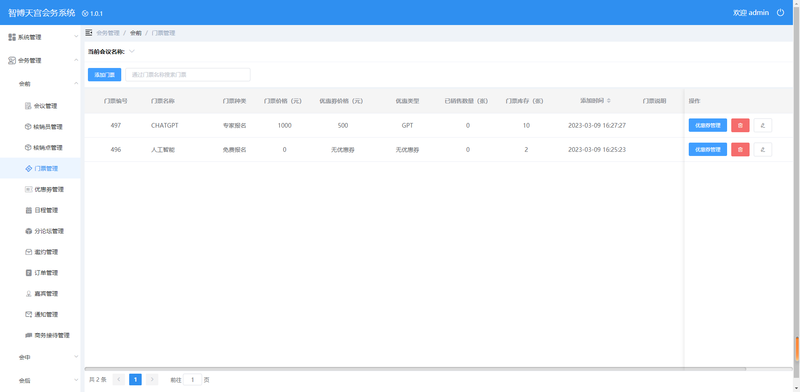Click the 免费报名 cell

point(235,150)
